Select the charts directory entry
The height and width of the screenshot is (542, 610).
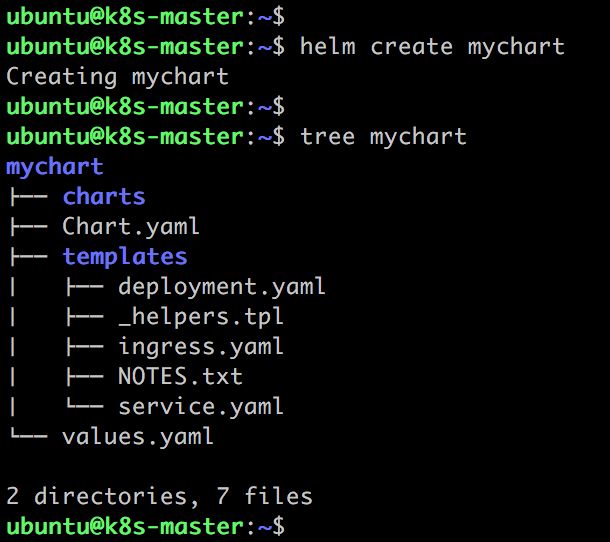pyautogui.click(x=104, y=196)
